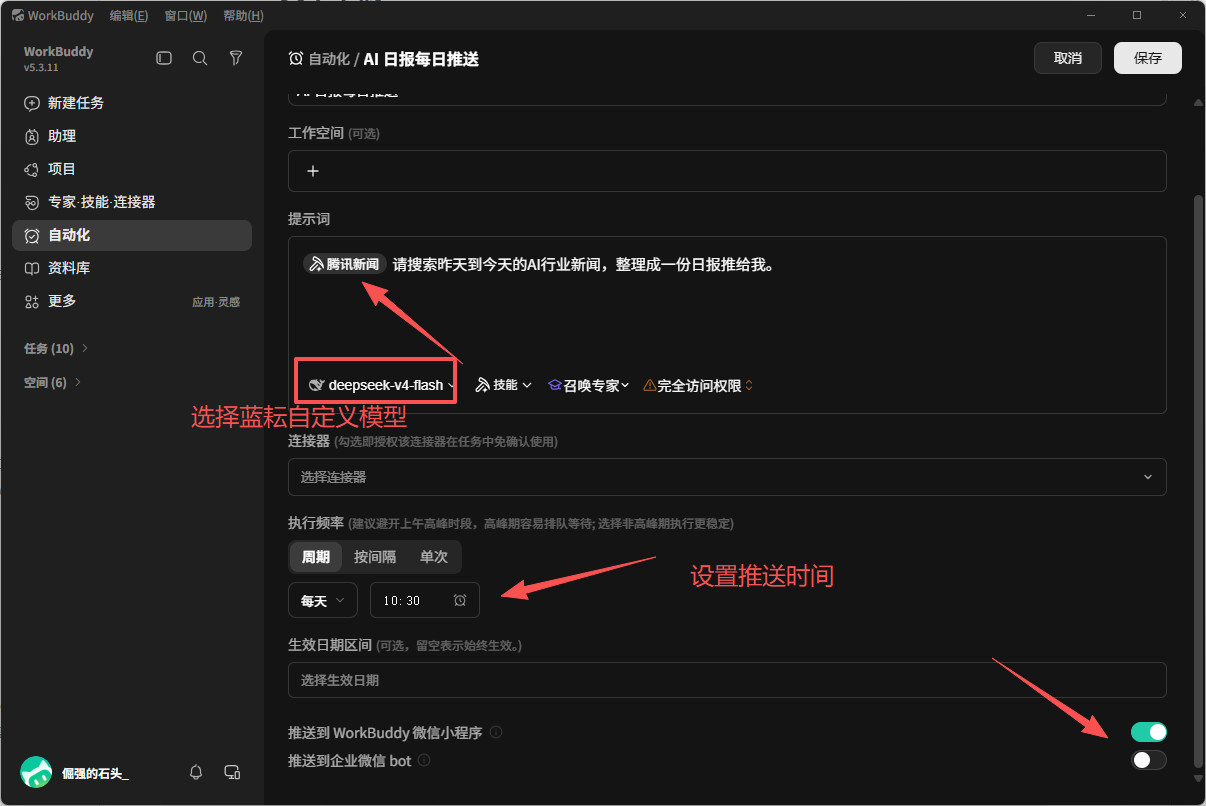Open 助理 in sidebar

(x=132, y=136)
